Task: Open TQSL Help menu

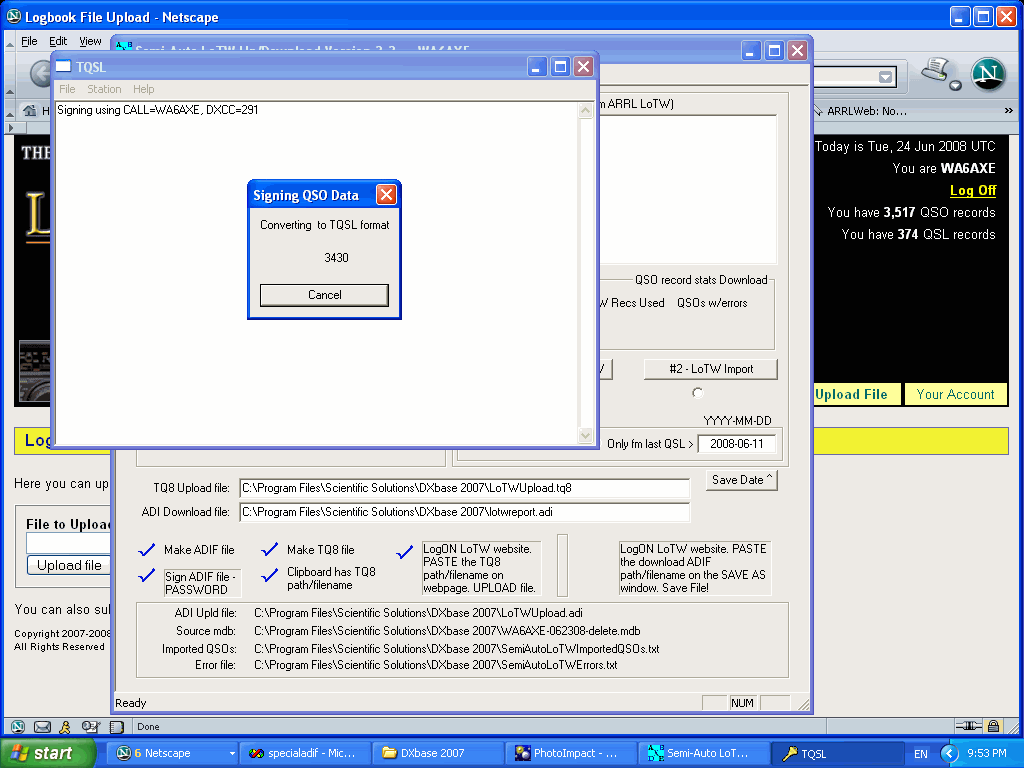Action: 144,89
